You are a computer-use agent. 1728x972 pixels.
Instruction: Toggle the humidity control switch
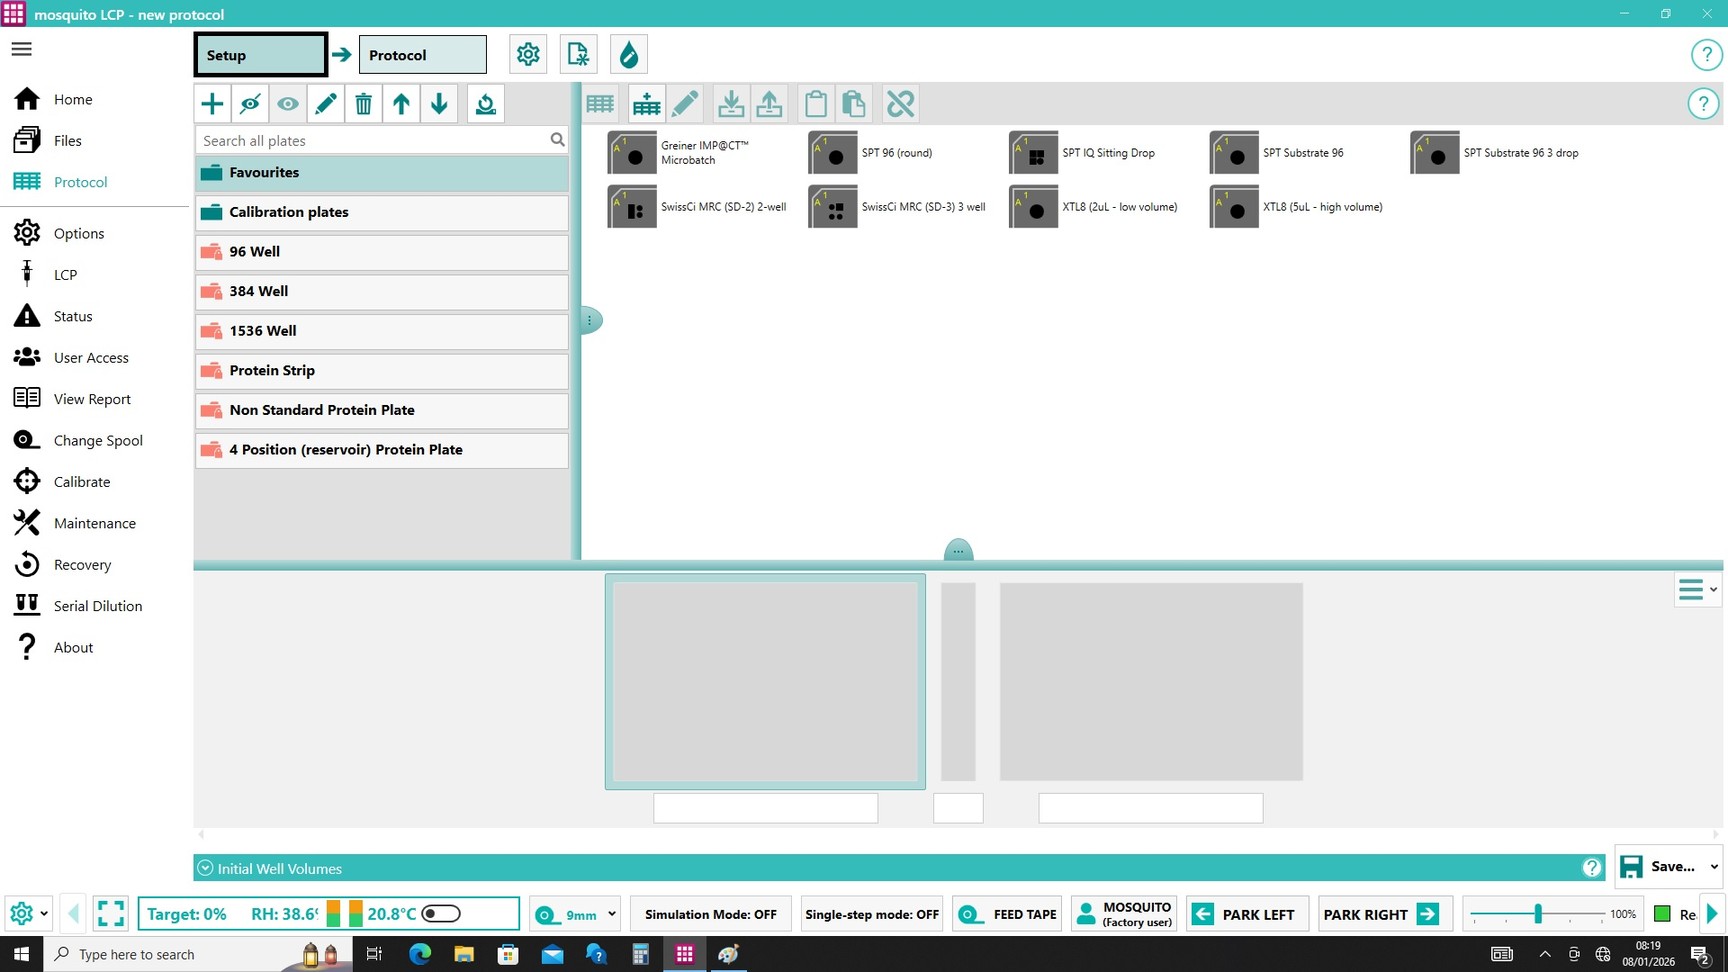pyautogui.click(x=441, y=914)
